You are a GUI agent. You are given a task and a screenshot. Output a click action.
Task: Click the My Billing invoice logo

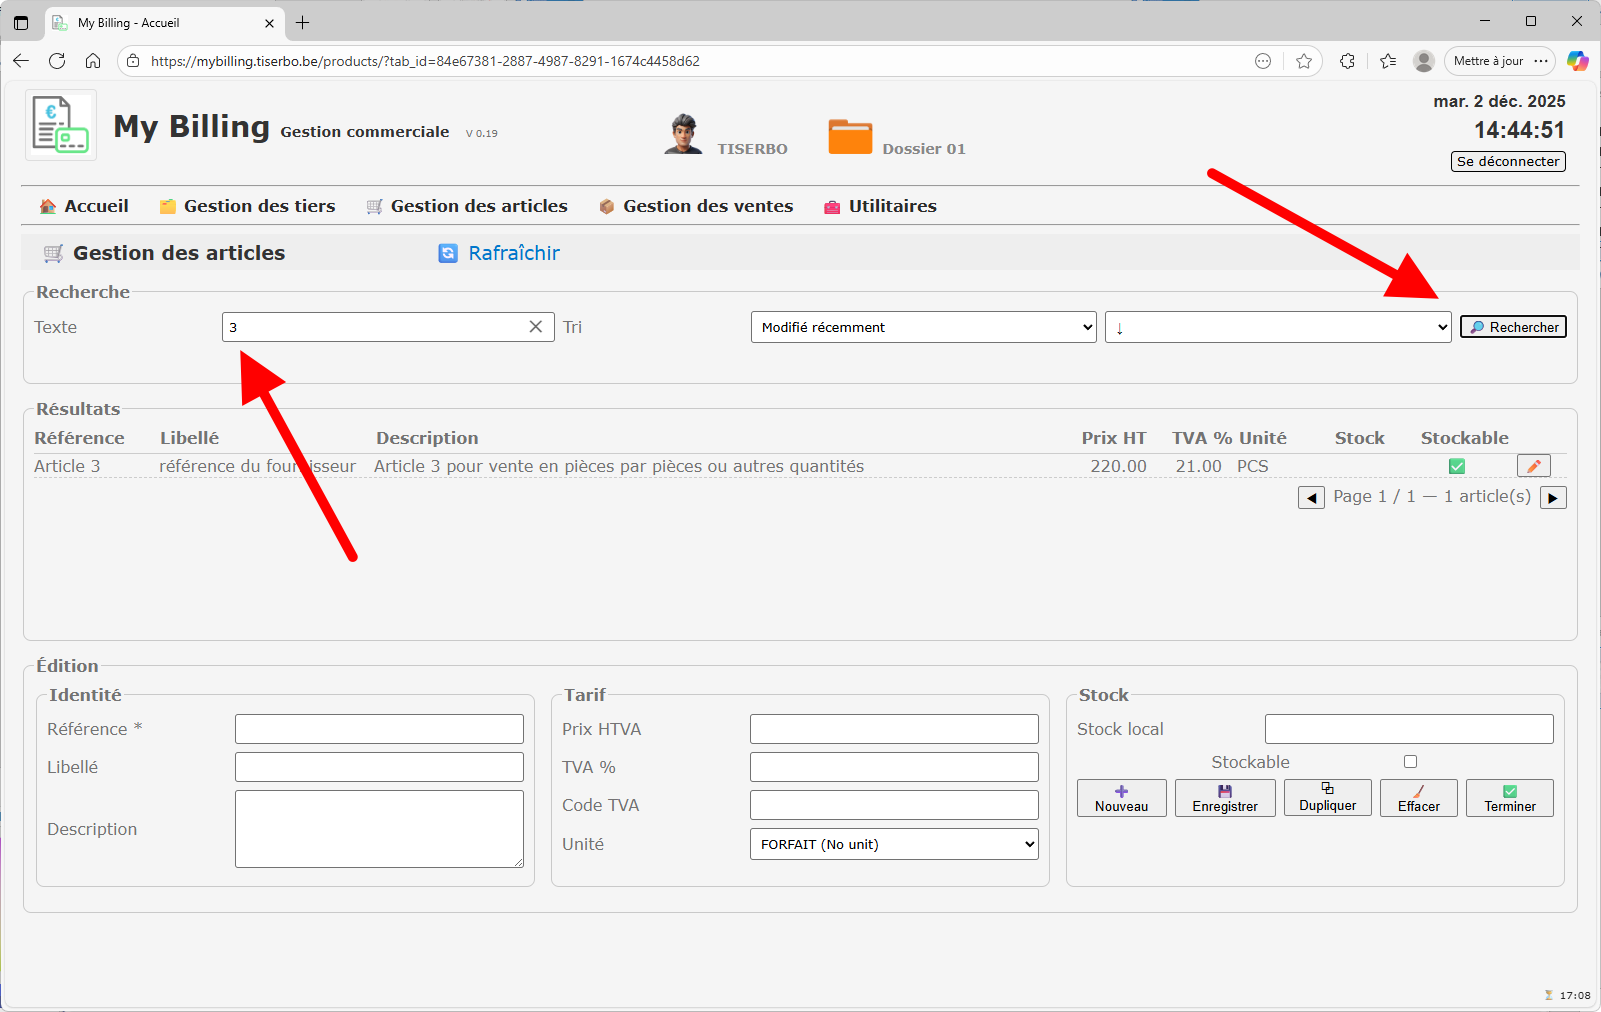(60, 125)
